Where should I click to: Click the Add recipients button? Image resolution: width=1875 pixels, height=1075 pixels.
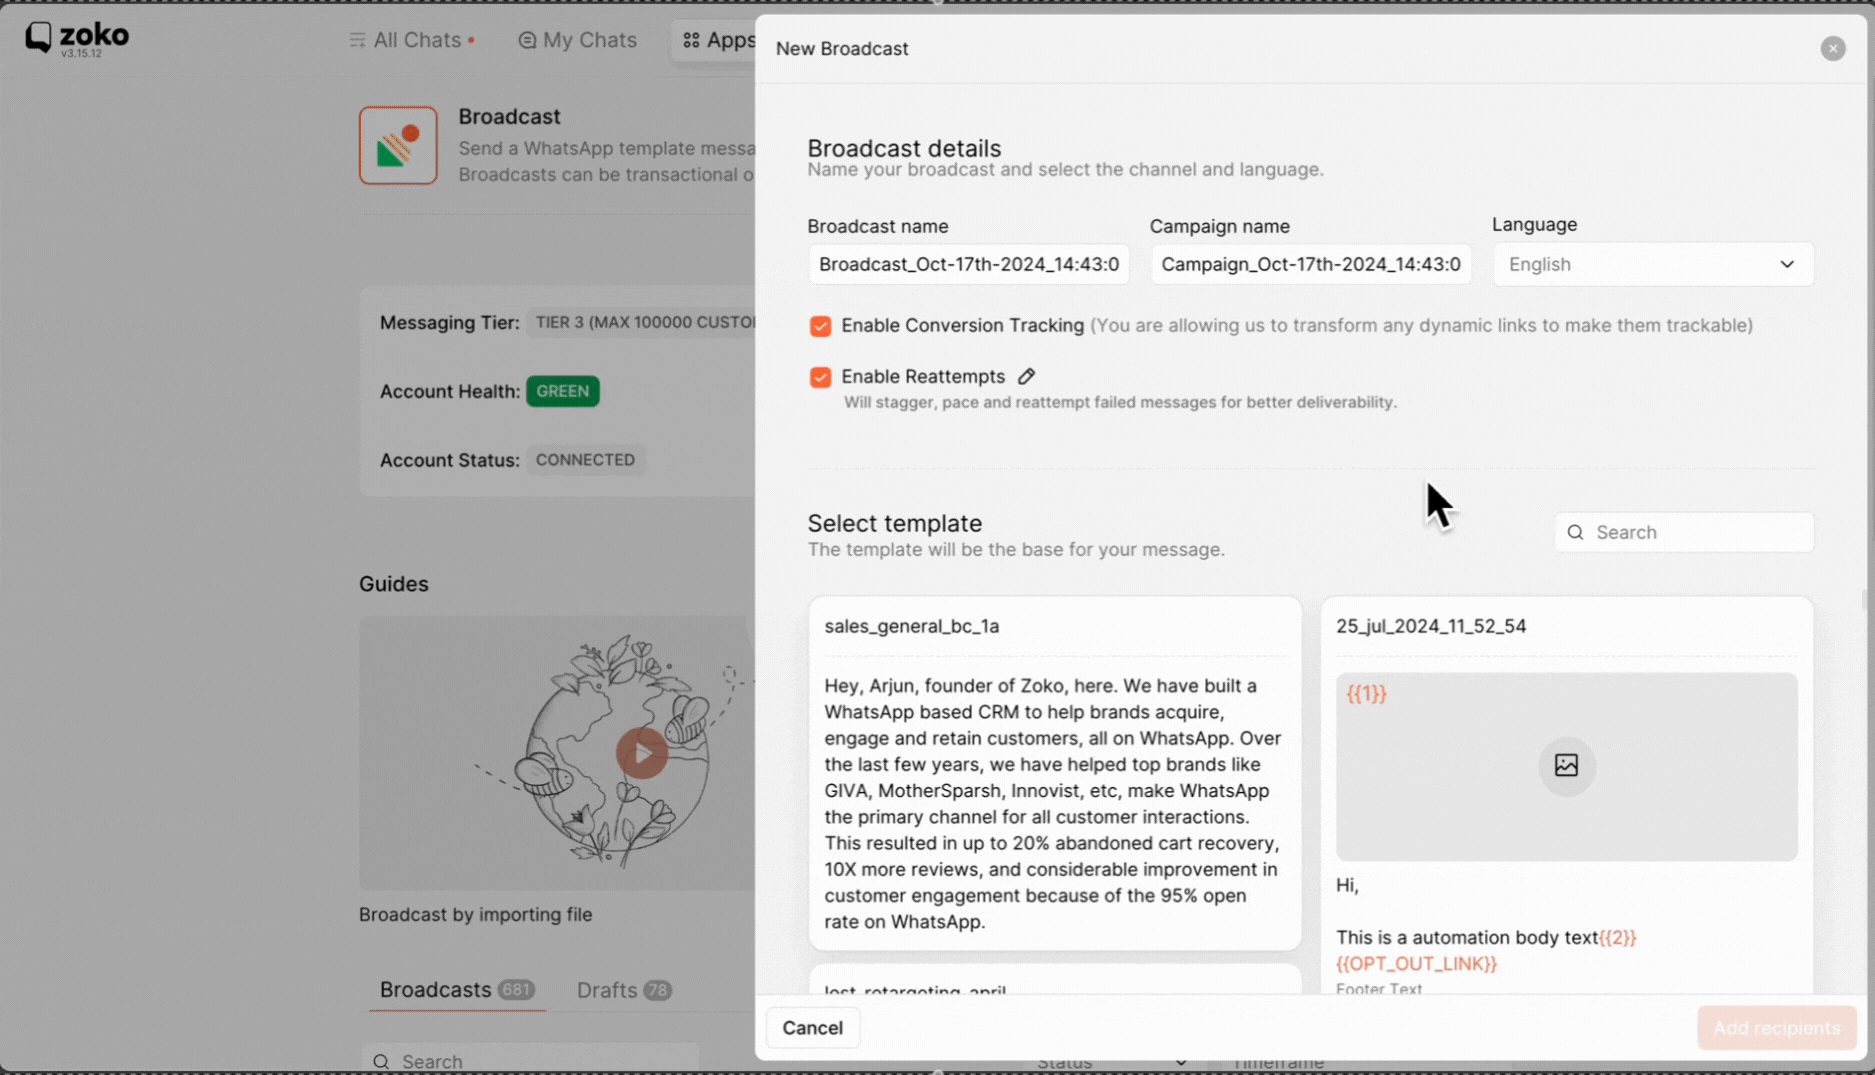(x=1776, y=1028)
